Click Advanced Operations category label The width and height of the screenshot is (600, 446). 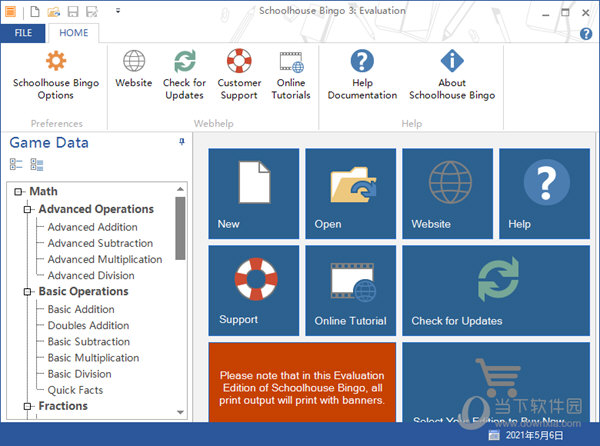(96, 209)
